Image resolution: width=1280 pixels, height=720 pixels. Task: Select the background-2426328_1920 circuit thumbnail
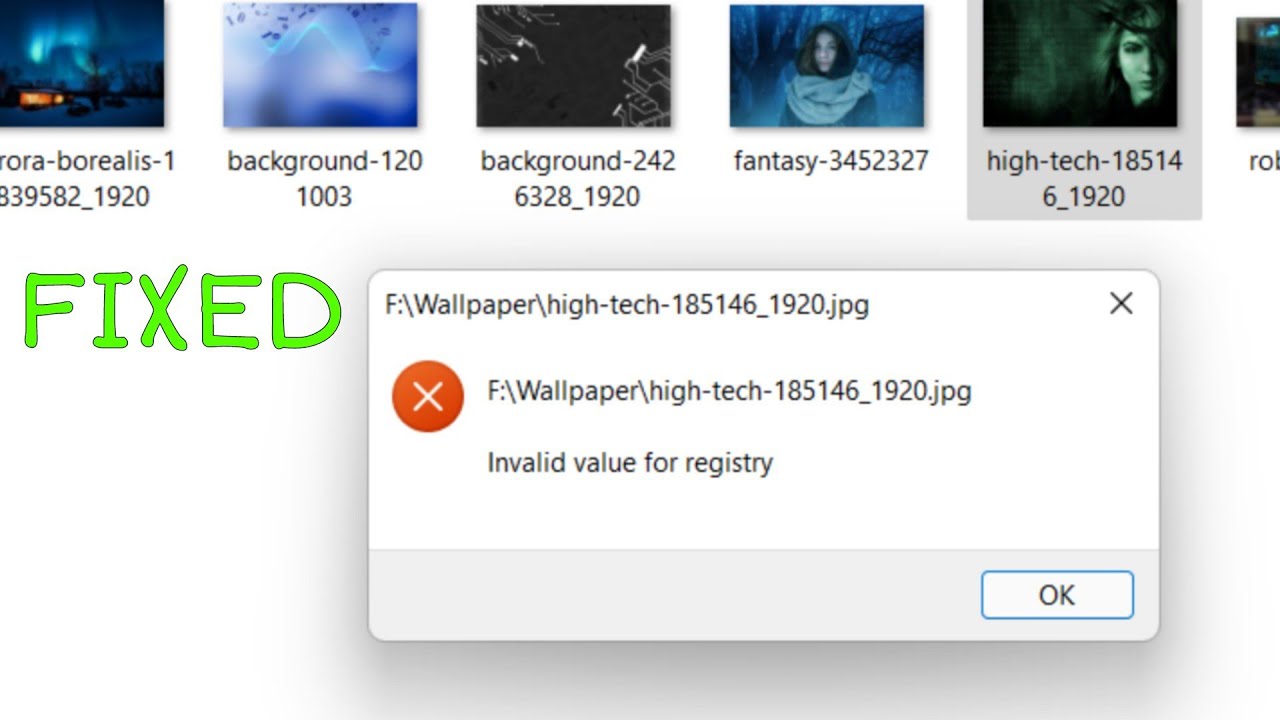573,65
